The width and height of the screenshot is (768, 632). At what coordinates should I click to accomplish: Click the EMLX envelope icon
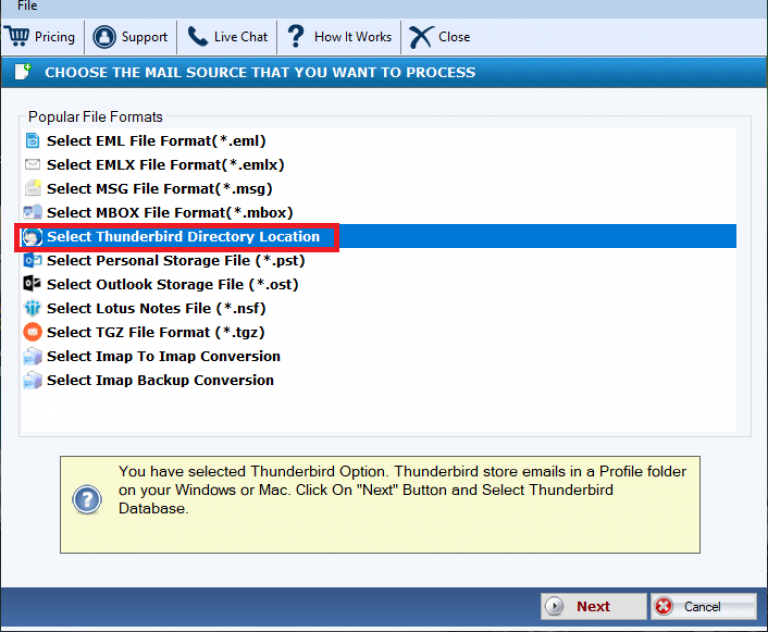32,164
